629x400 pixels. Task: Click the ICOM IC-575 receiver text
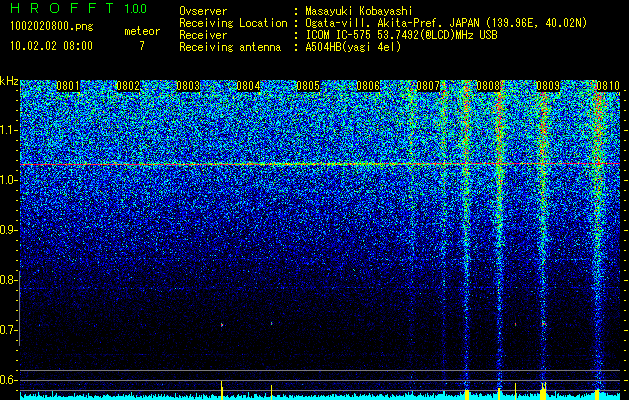pyautogui.click(x=401, y=35)
